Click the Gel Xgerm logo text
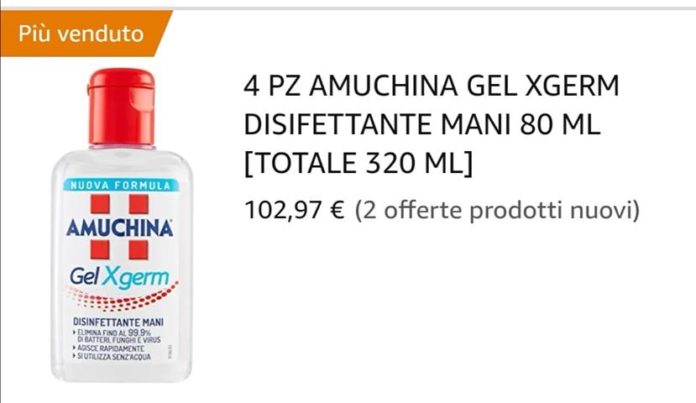Image resolution: width=696 pixels, height=403 pixels. 119,277
